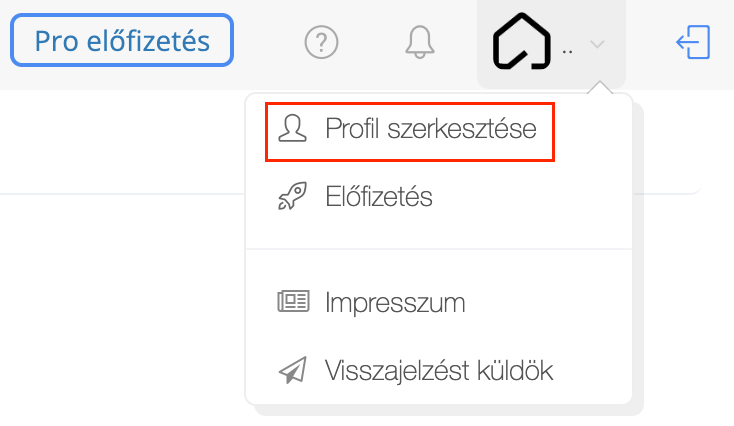The height and width of the screenshot is (426, 734).
Task: Click the person profile icon
Action: point(293,128)
